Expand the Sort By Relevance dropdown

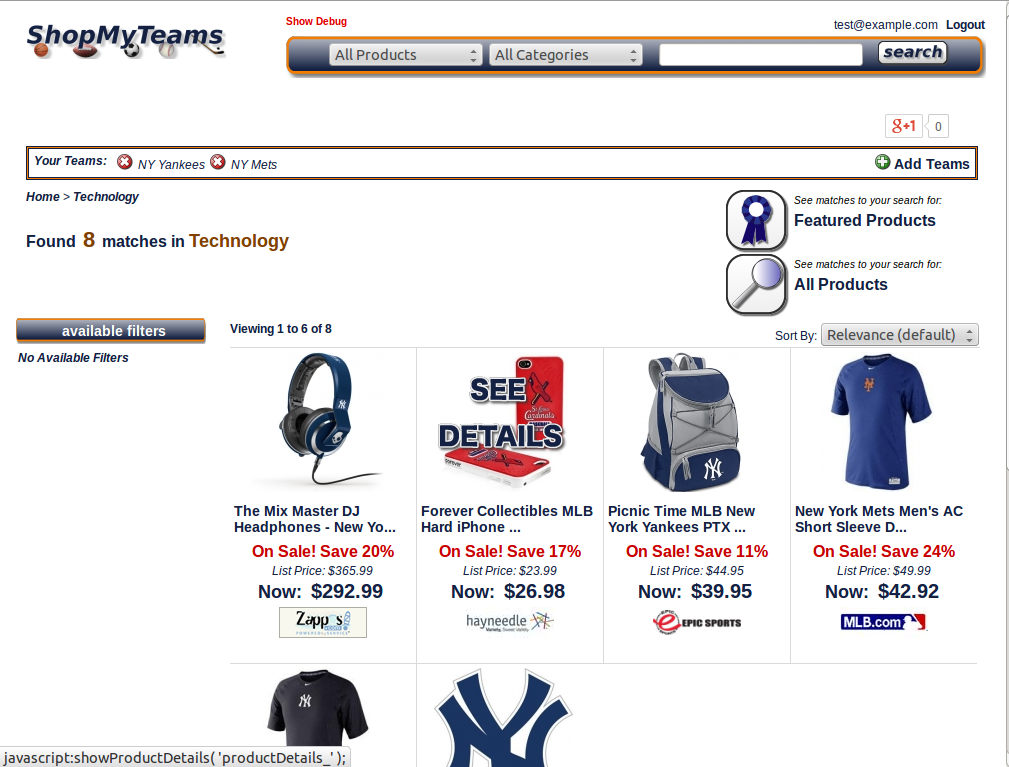[900, 335]
